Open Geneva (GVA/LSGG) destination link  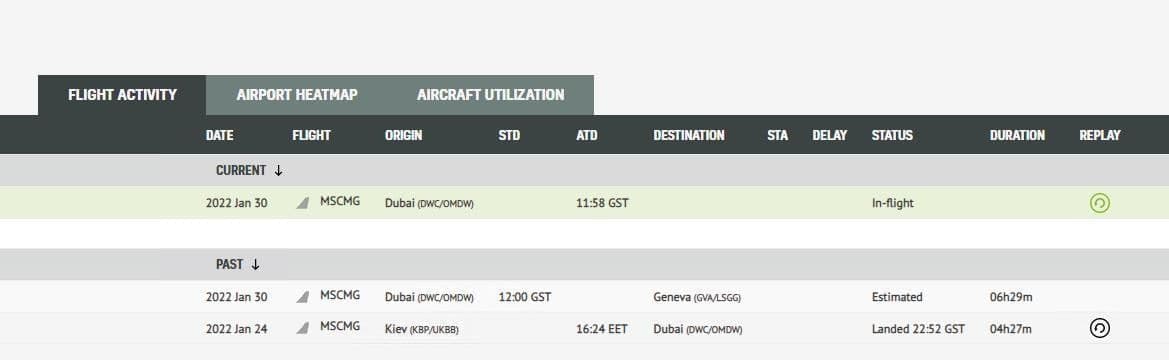pyautogui.click(x=696, y=297)
